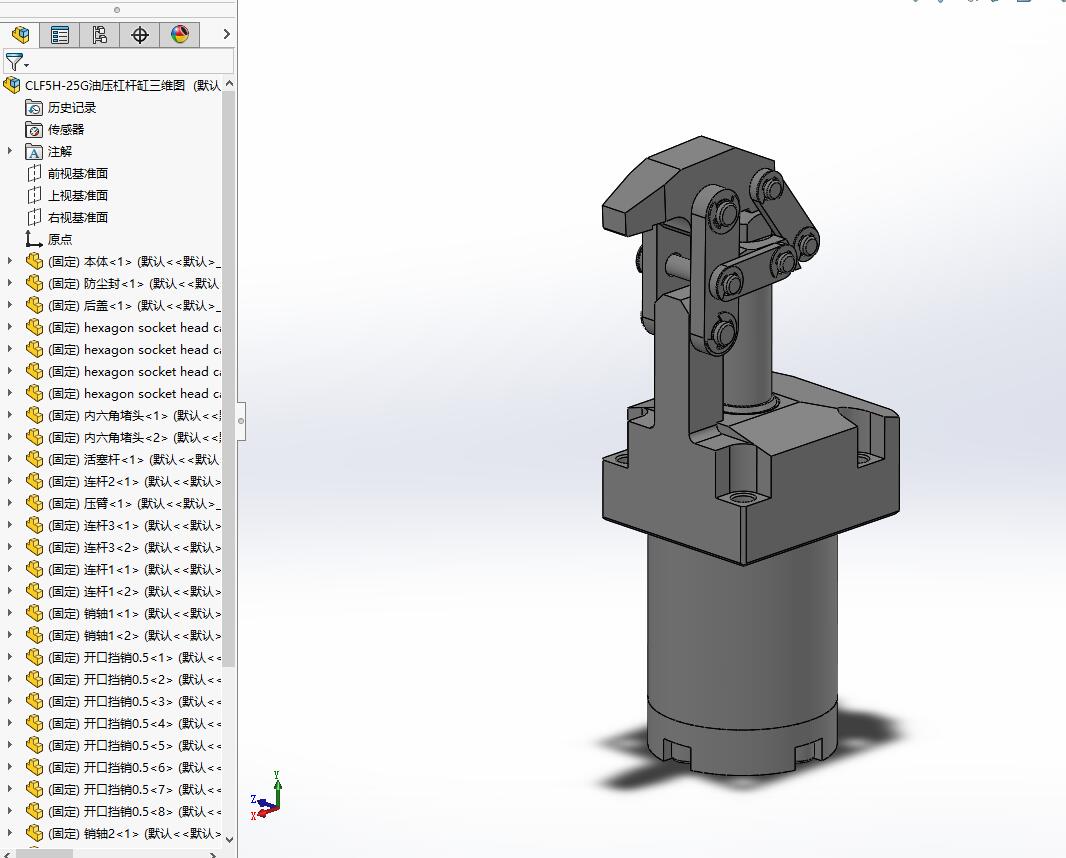Select the CLF5H-25G油压杠杆缸三维图 title text
Image resolution: width=1066 pixels, height=858 pixels.
105,85
